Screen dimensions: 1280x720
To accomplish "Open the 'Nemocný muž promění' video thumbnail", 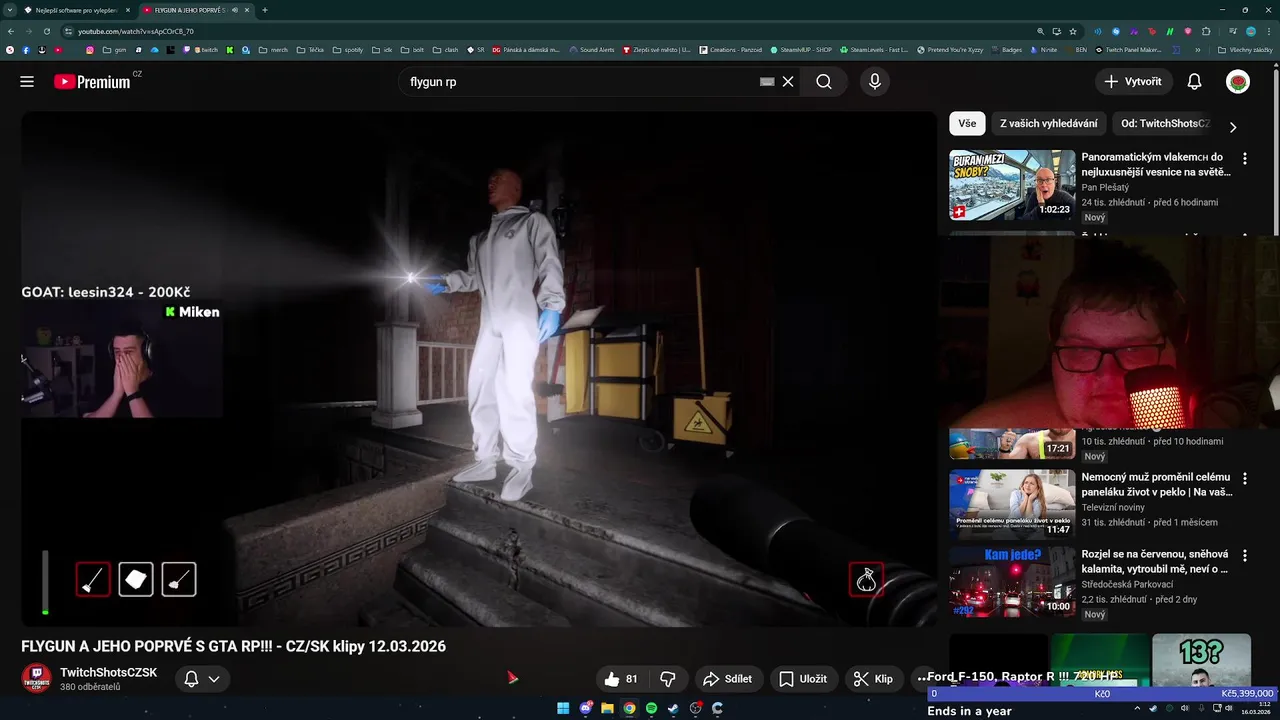I will pos(1012,504).
